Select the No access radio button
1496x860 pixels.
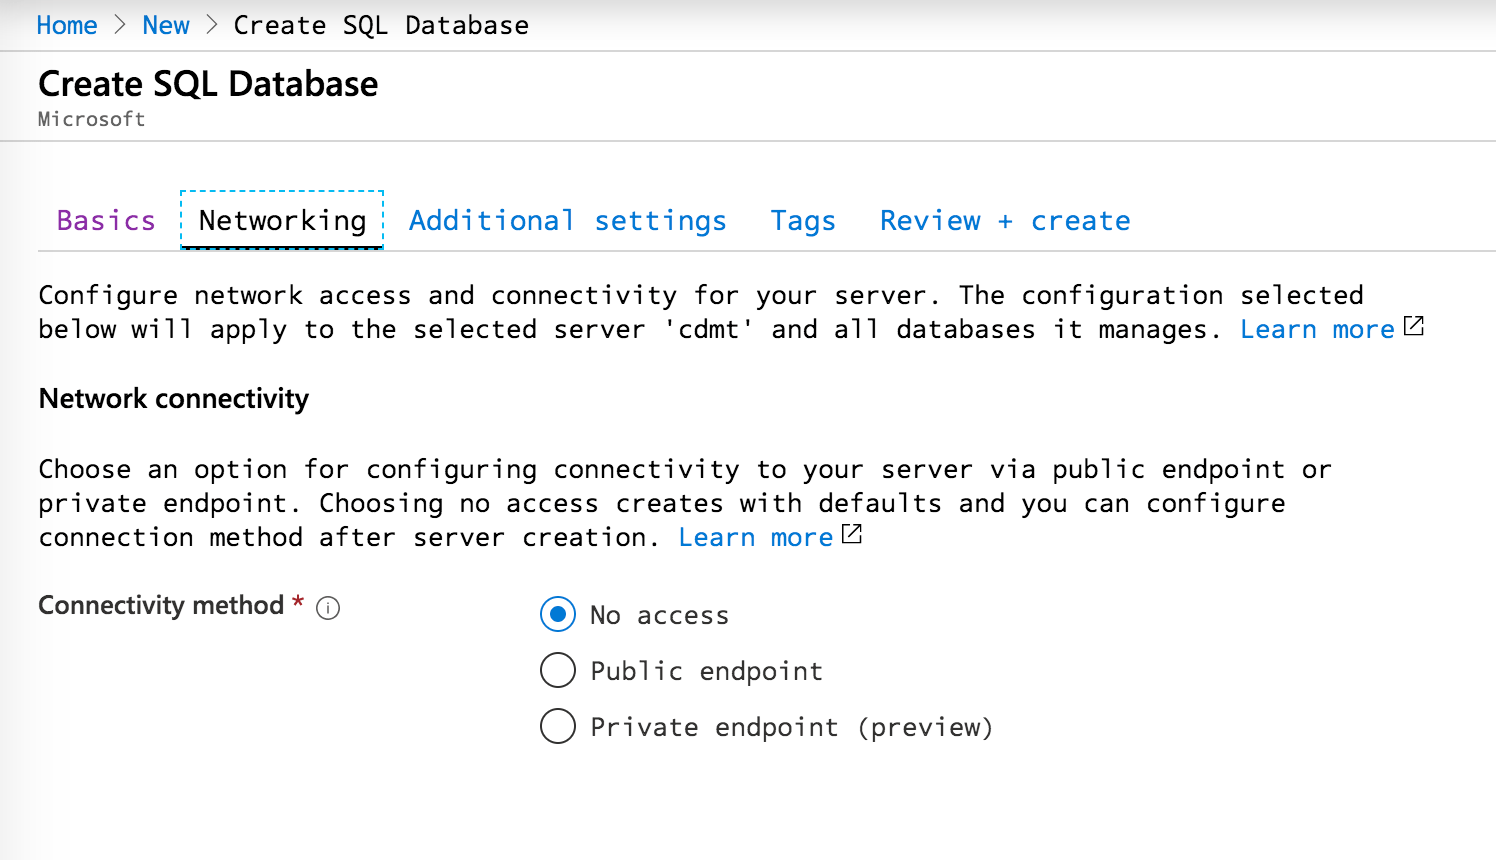(558, 614)
